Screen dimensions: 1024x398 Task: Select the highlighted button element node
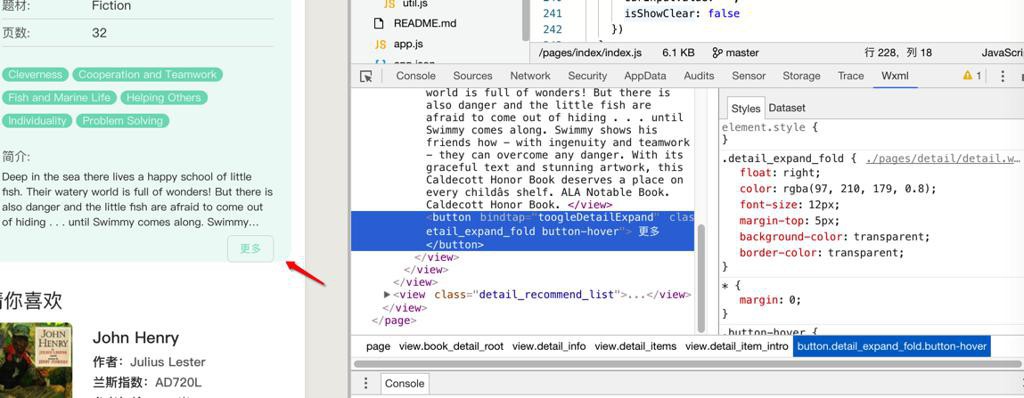[522, 231]
